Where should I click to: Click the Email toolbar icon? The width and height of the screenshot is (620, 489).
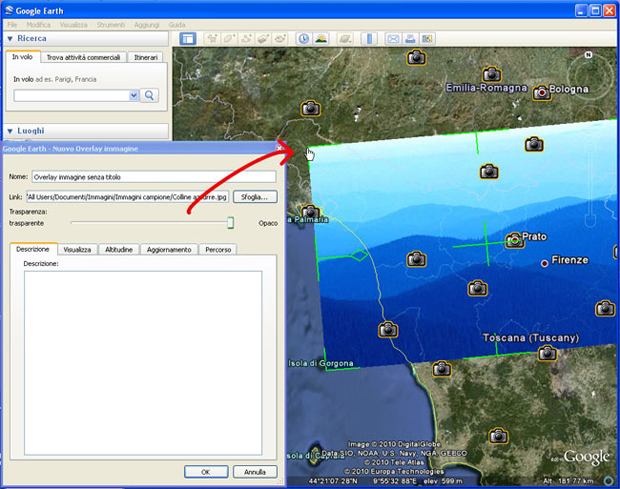tap(393, 39)
